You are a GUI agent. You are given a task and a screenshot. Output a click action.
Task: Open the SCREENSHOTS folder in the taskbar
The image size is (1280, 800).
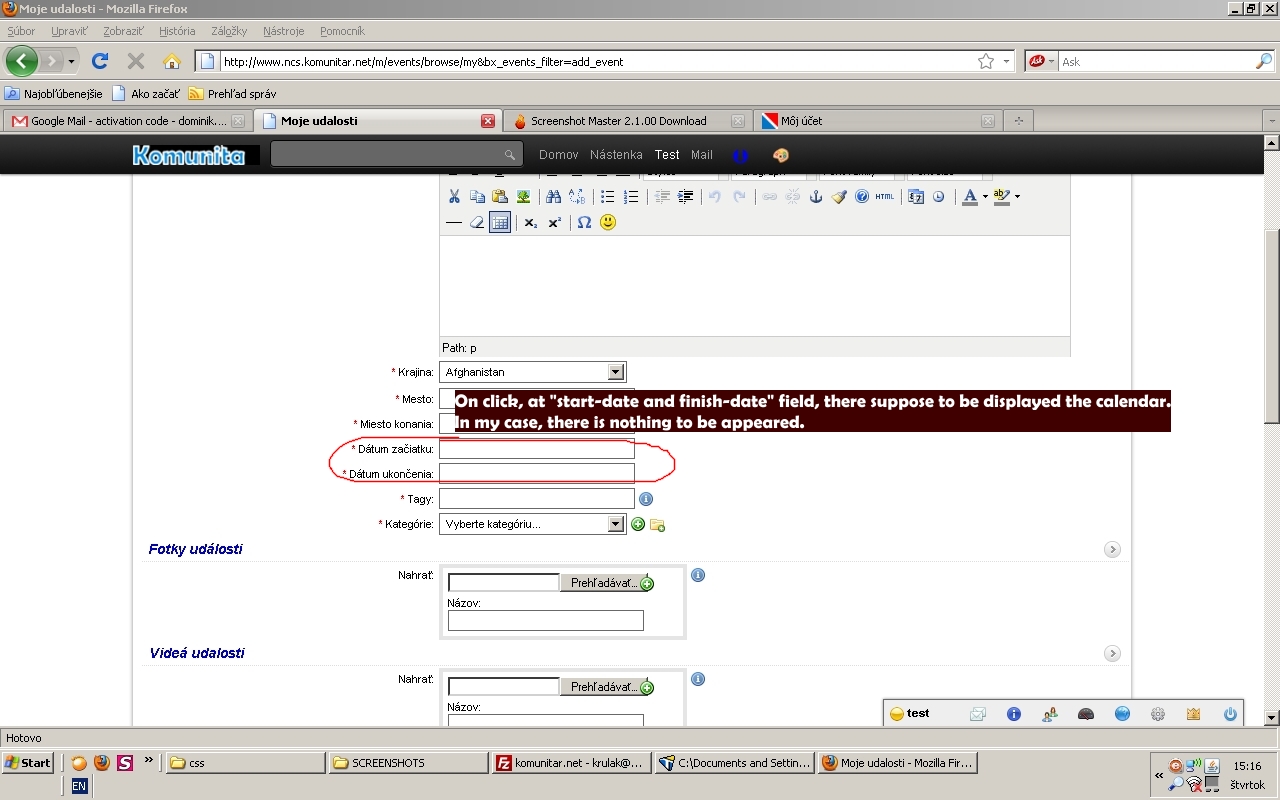tap(409, 763)
